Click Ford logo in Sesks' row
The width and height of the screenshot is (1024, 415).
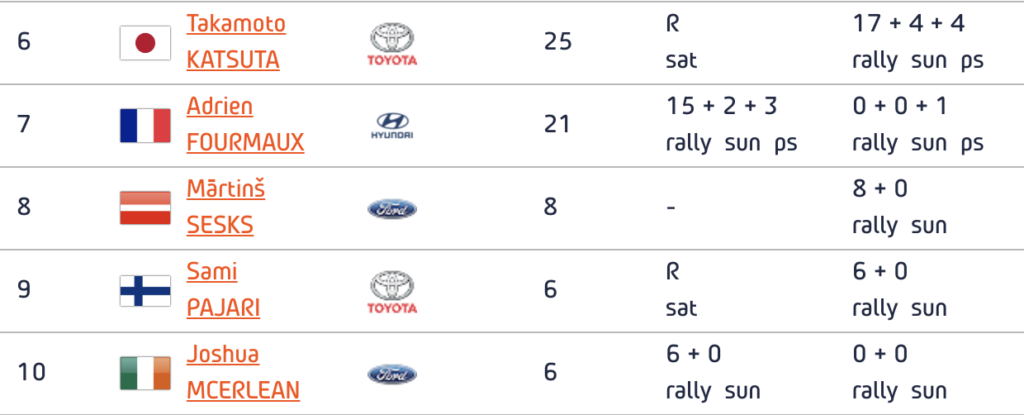click(392, 208)
